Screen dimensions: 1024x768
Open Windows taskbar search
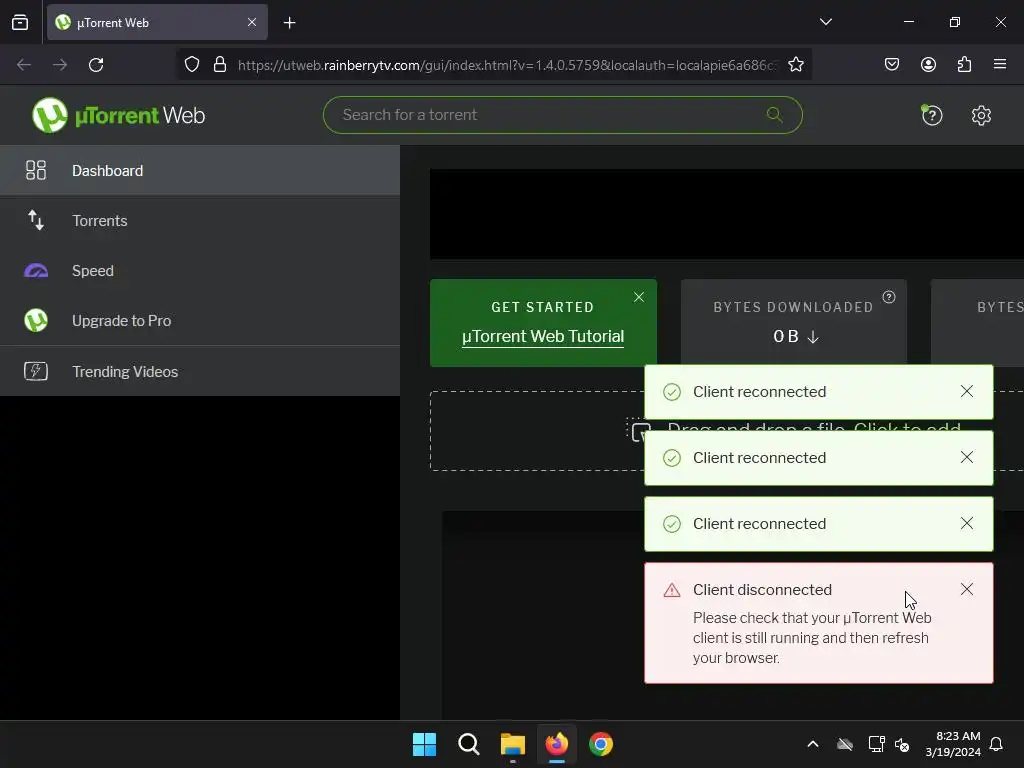469,744
